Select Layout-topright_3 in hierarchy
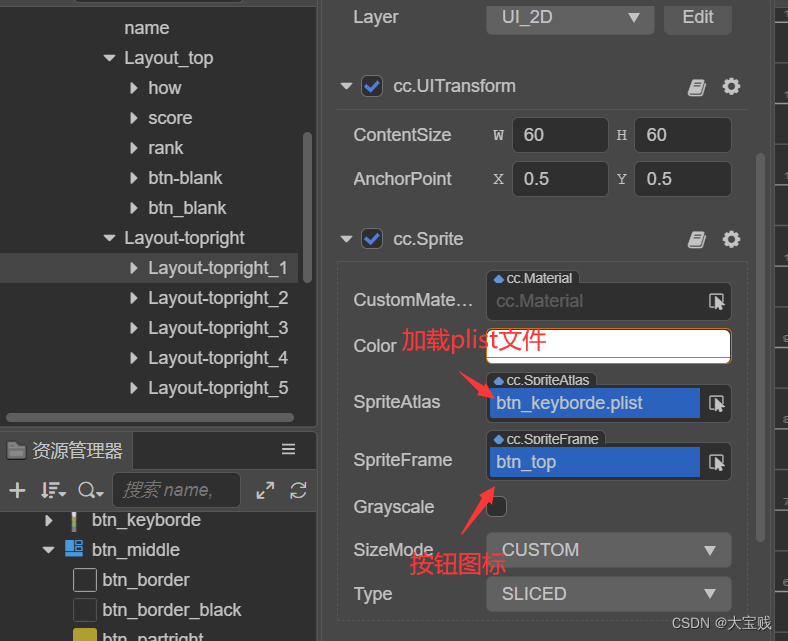Screen dimensions: 788x641 point(218,328)
